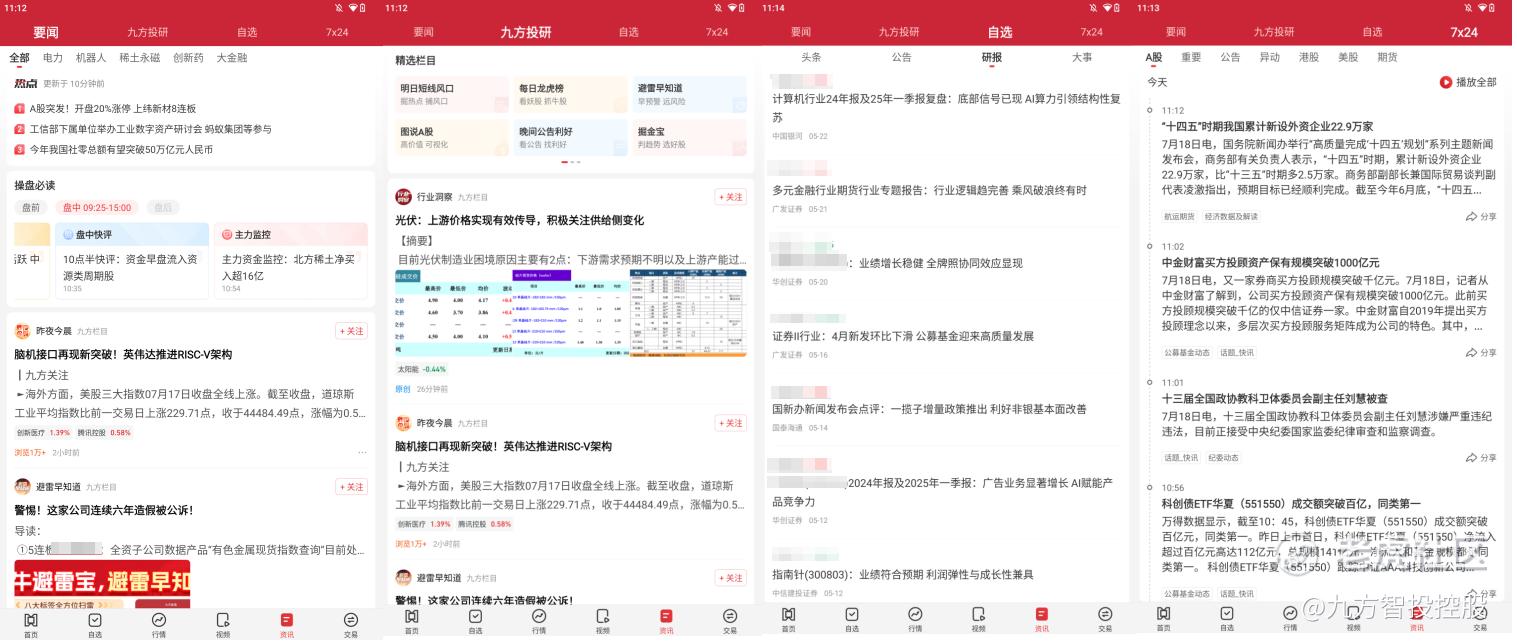Open the 明日短线风口 featured column card
This screenshot has width=1517, height=642.
tap(451, 94)
